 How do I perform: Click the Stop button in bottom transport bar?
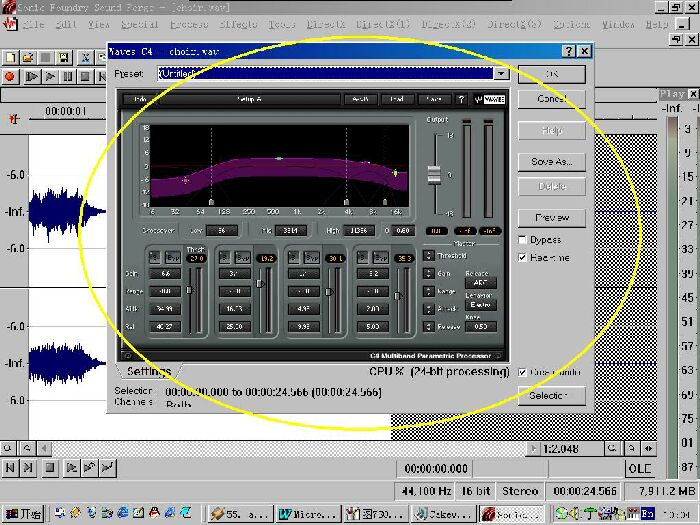coord(50,468)
